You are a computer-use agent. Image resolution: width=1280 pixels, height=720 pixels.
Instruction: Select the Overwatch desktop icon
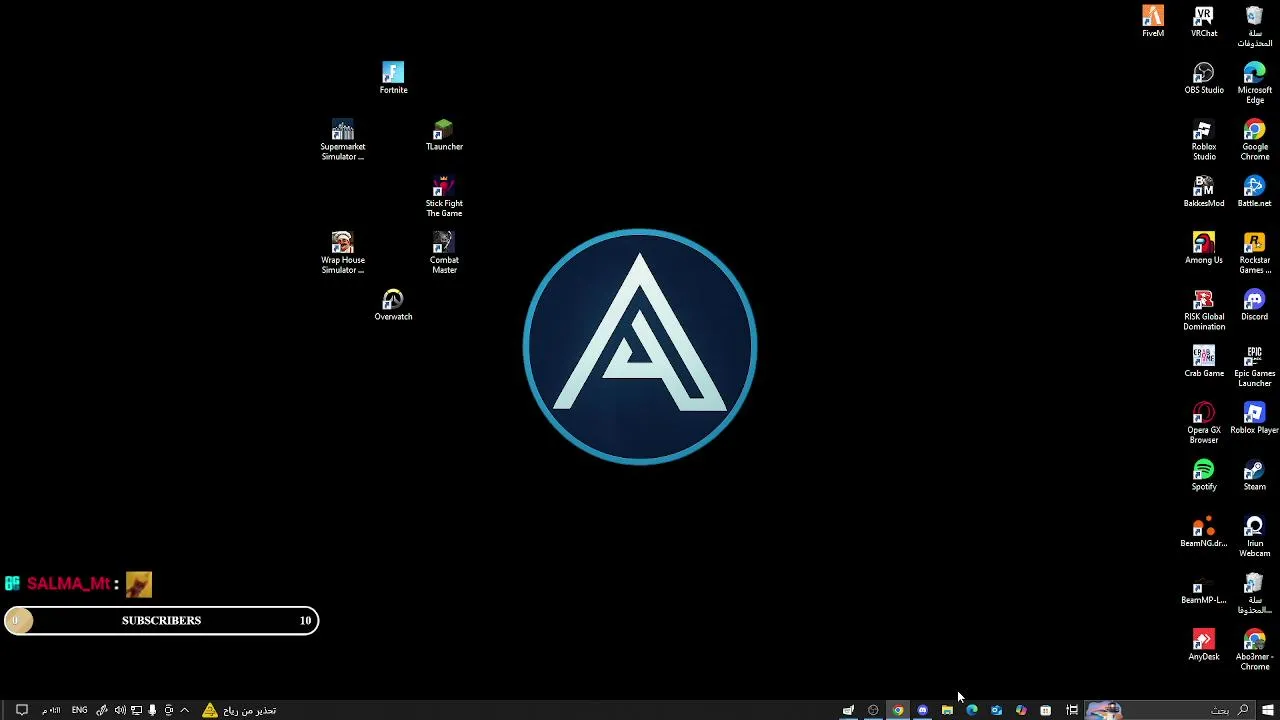point(393,305)
